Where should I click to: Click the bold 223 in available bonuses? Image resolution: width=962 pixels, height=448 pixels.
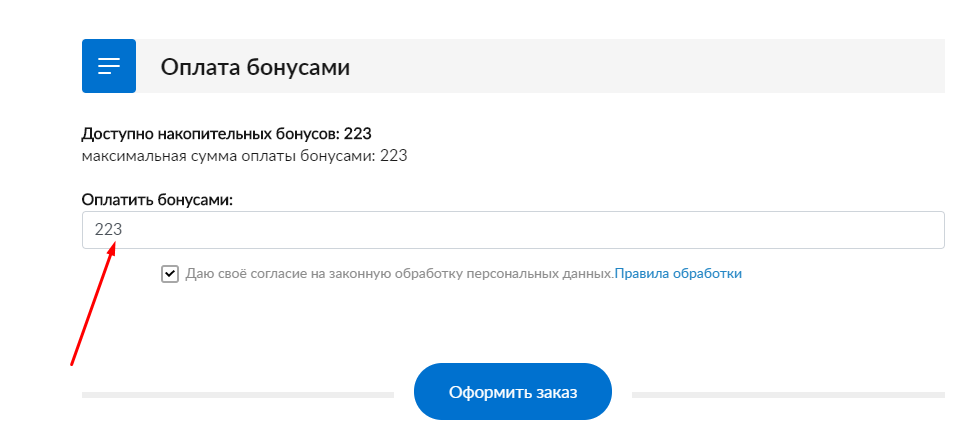pyautogui.click(x=358, y=133)
